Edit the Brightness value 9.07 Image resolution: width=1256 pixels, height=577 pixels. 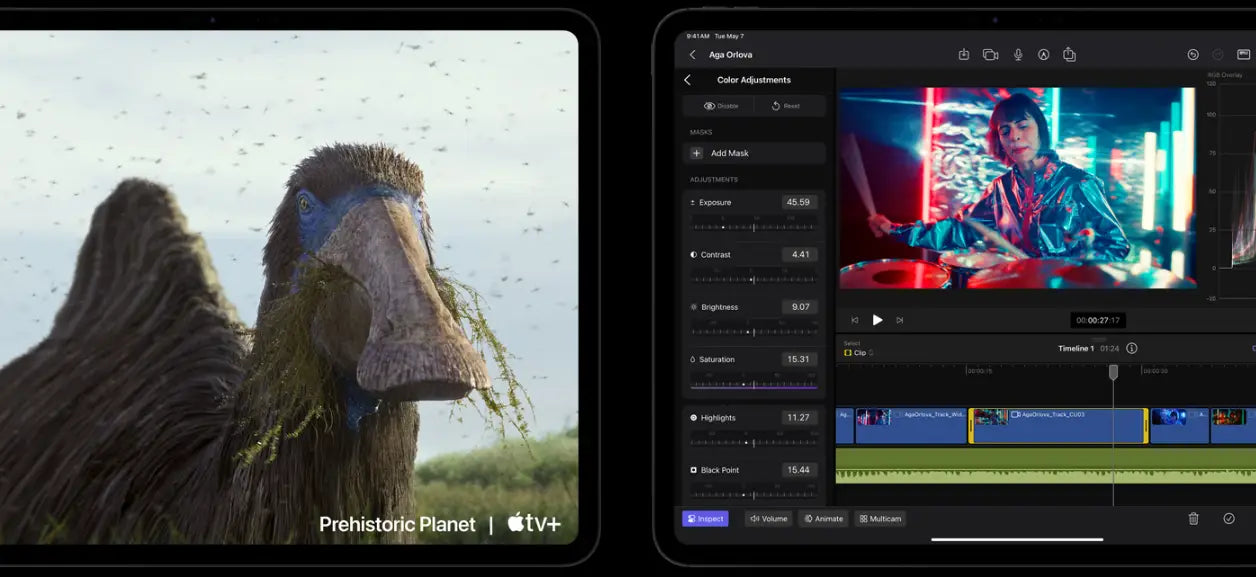[x=799, y=307]
